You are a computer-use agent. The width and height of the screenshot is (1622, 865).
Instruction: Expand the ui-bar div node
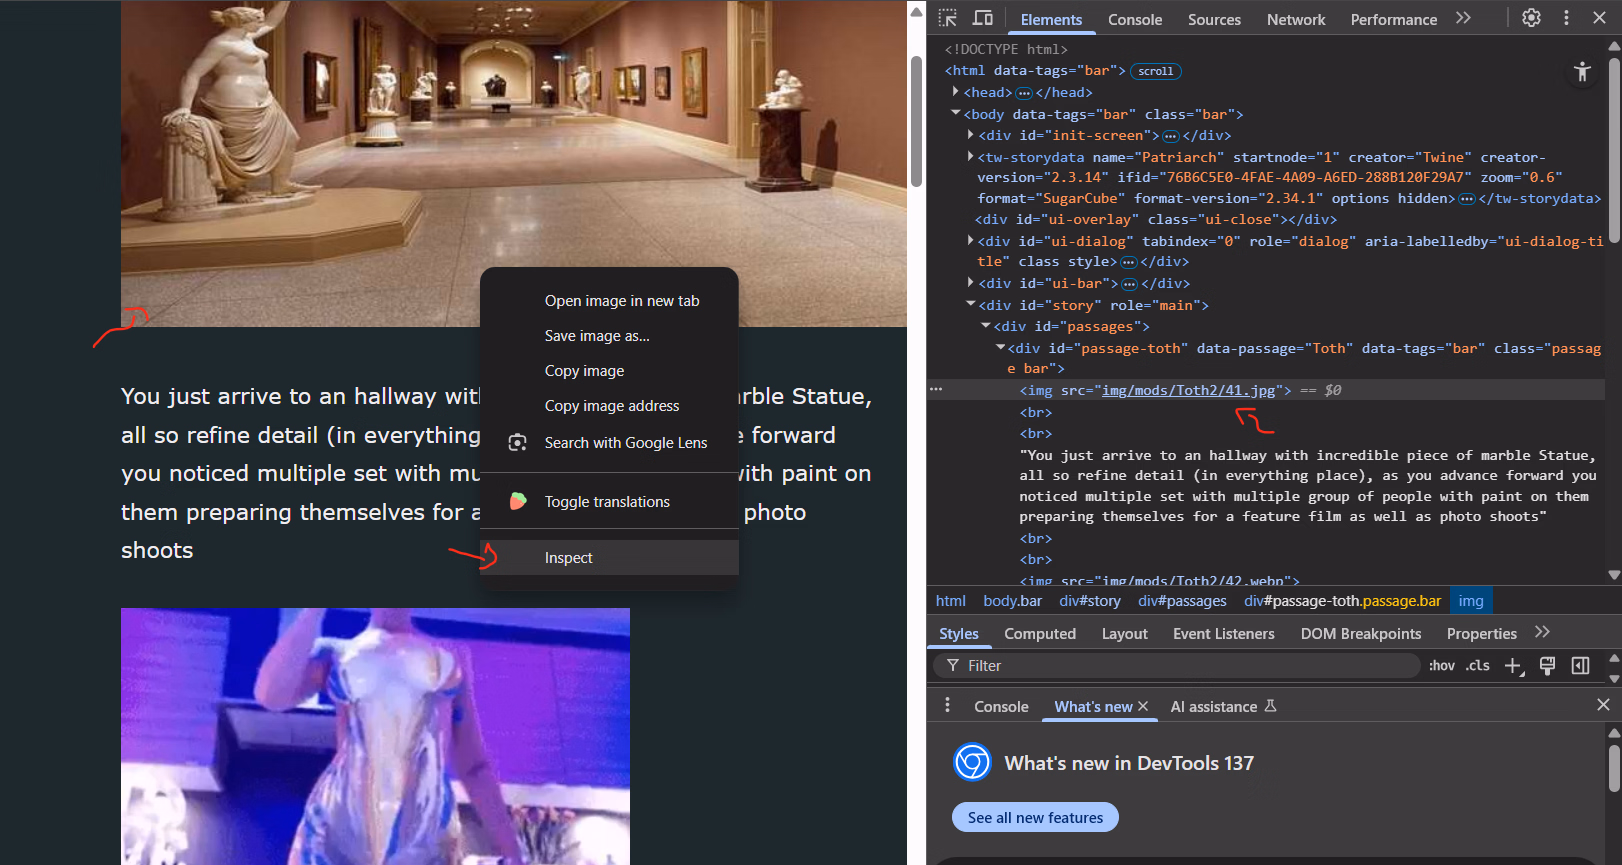pyautogui.click(x=971, y=283)
